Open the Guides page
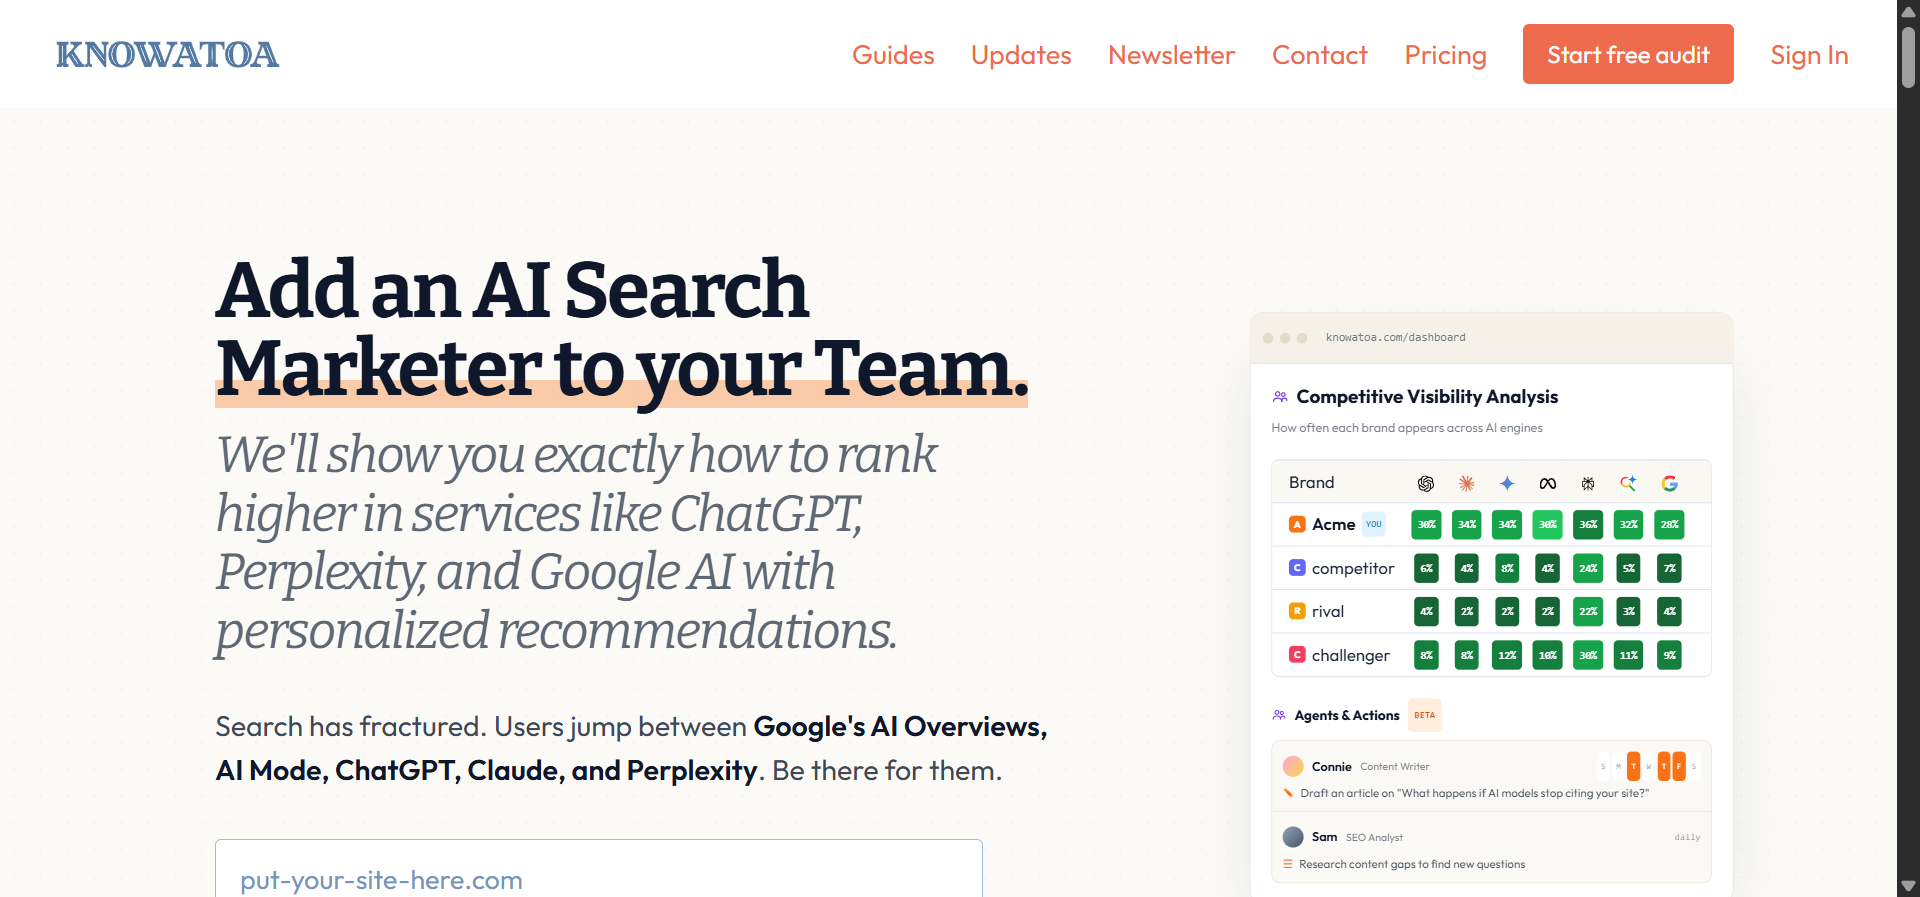Viewport: 1920px width, 897px height. click(x=893, y=55)
